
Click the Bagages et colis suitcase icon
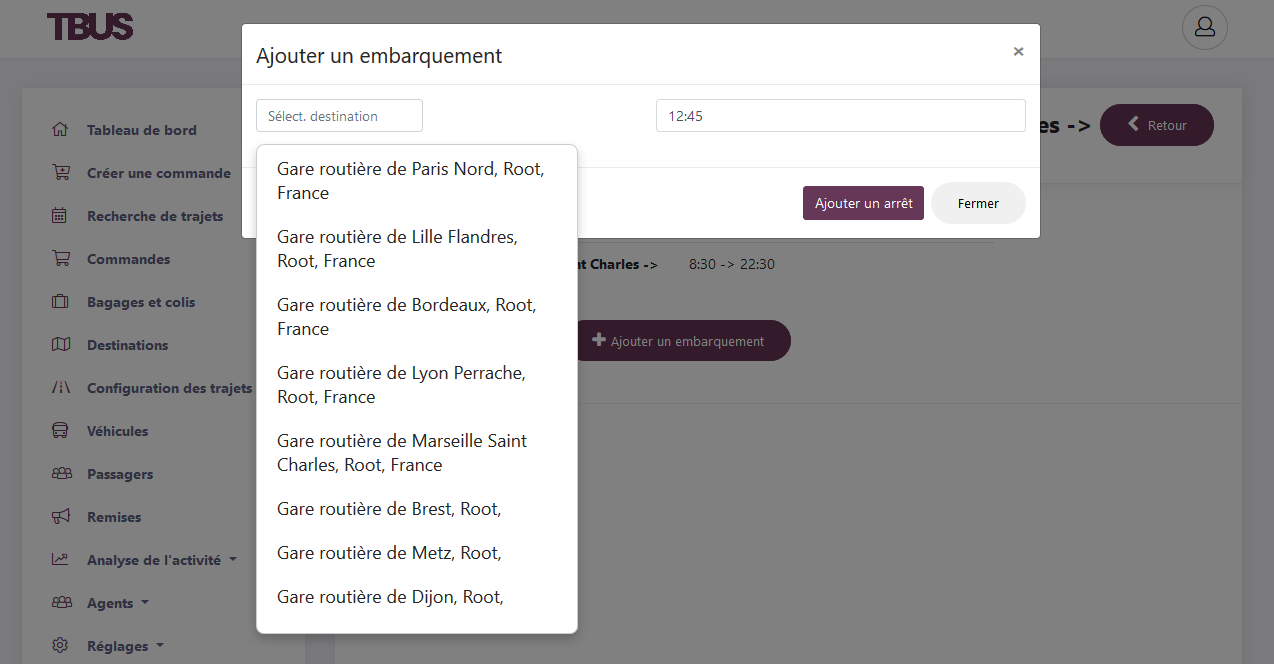pos(60,302)
